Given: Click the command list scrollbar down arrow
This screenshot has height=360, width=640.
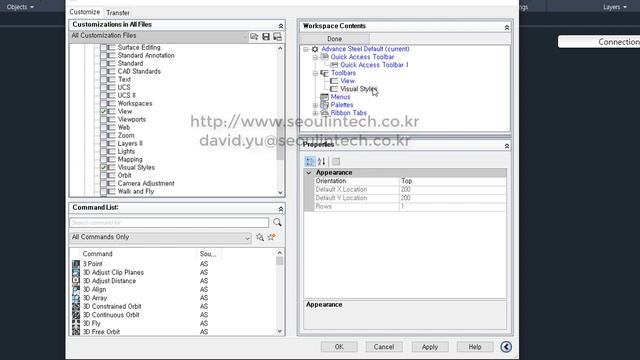Looking at the screenshot, I should 280,331.
